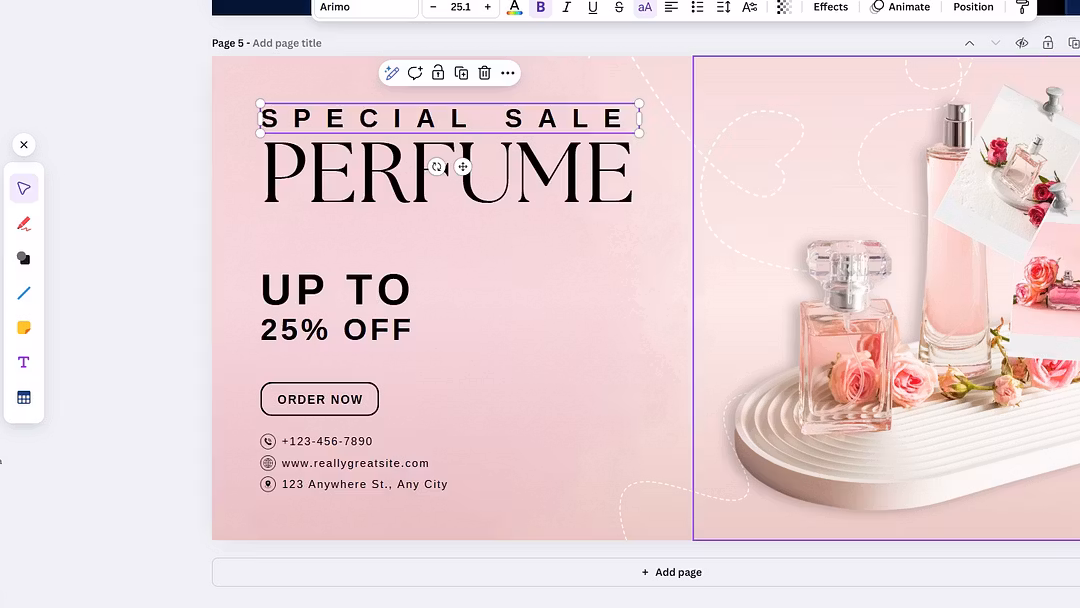Lock Page 5 with page lock icon
The height and width of the screenshot is (608, 1080).
1048,43
